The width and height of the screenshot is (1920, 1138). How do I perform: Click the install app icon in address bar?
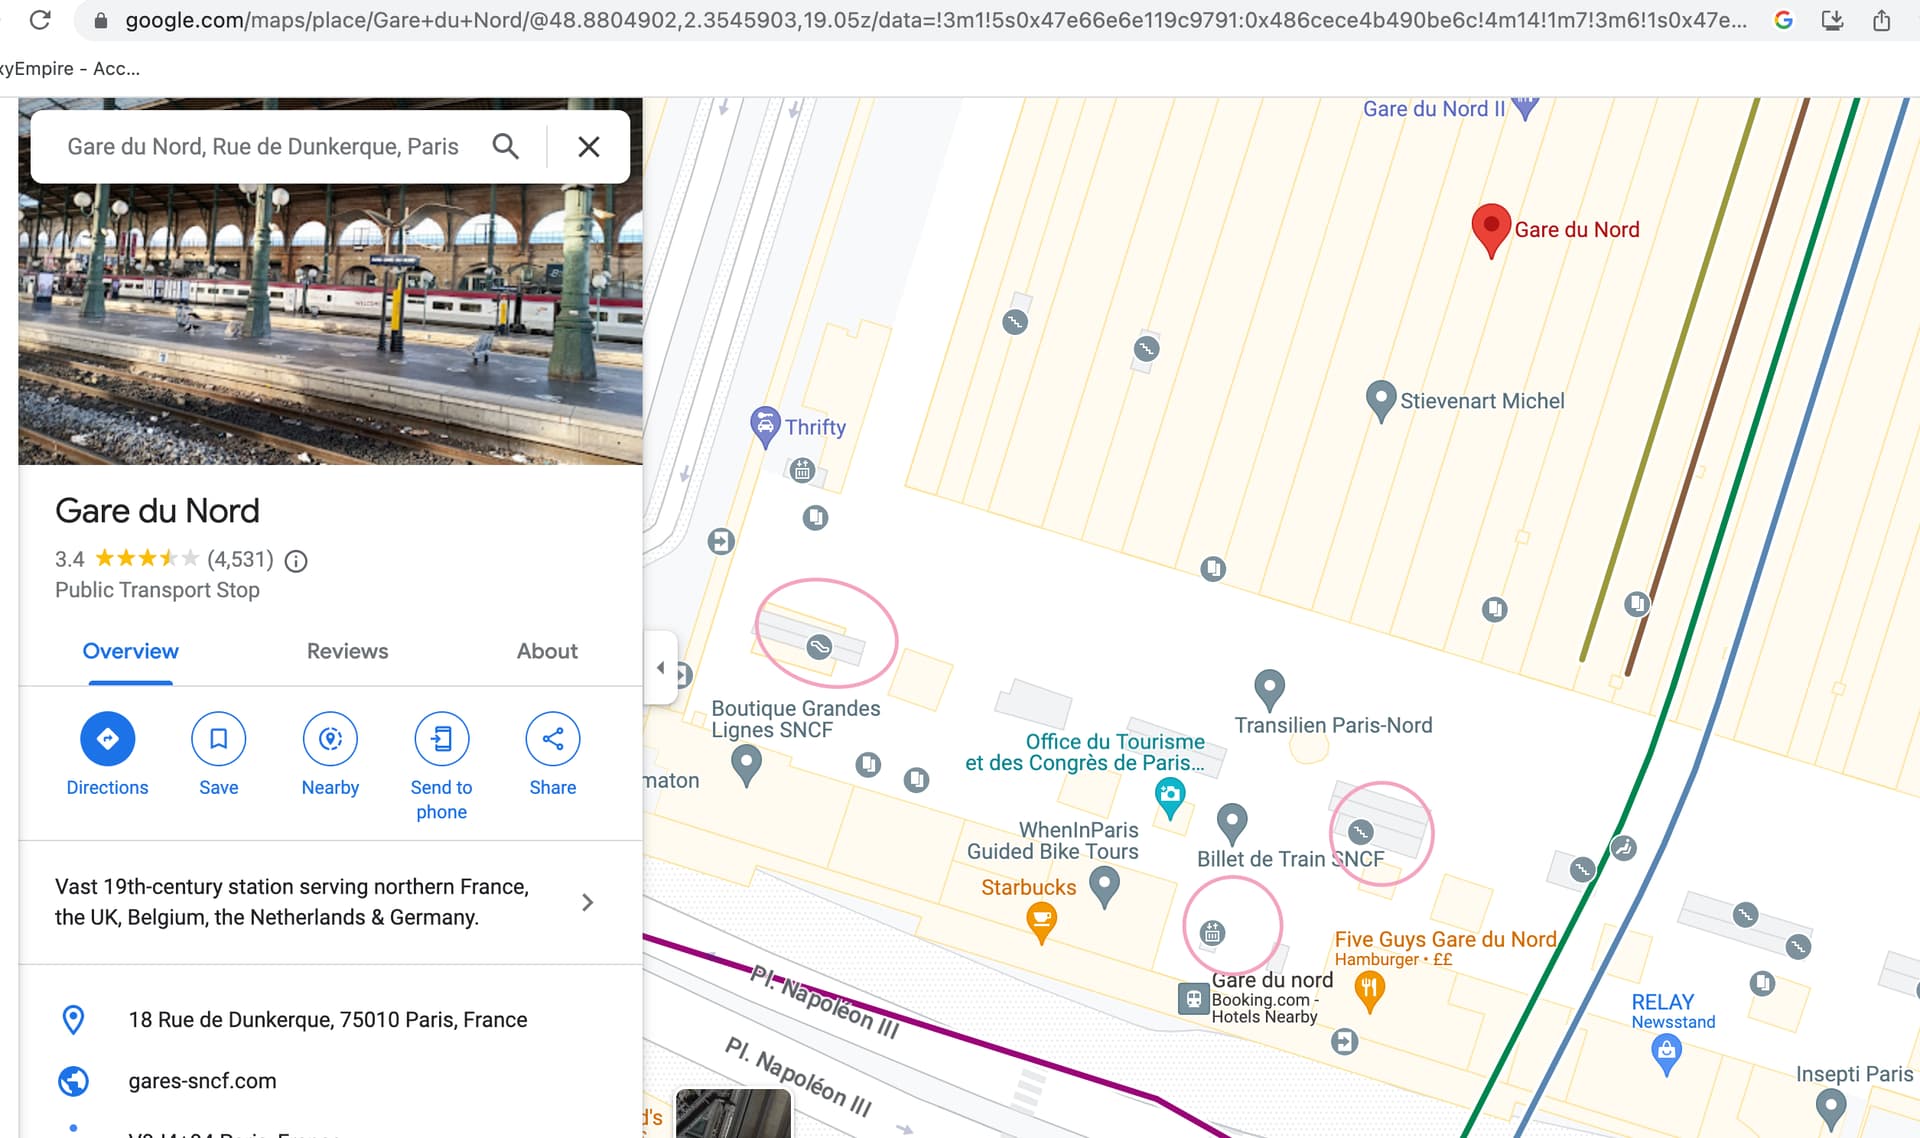[1832, 20]
